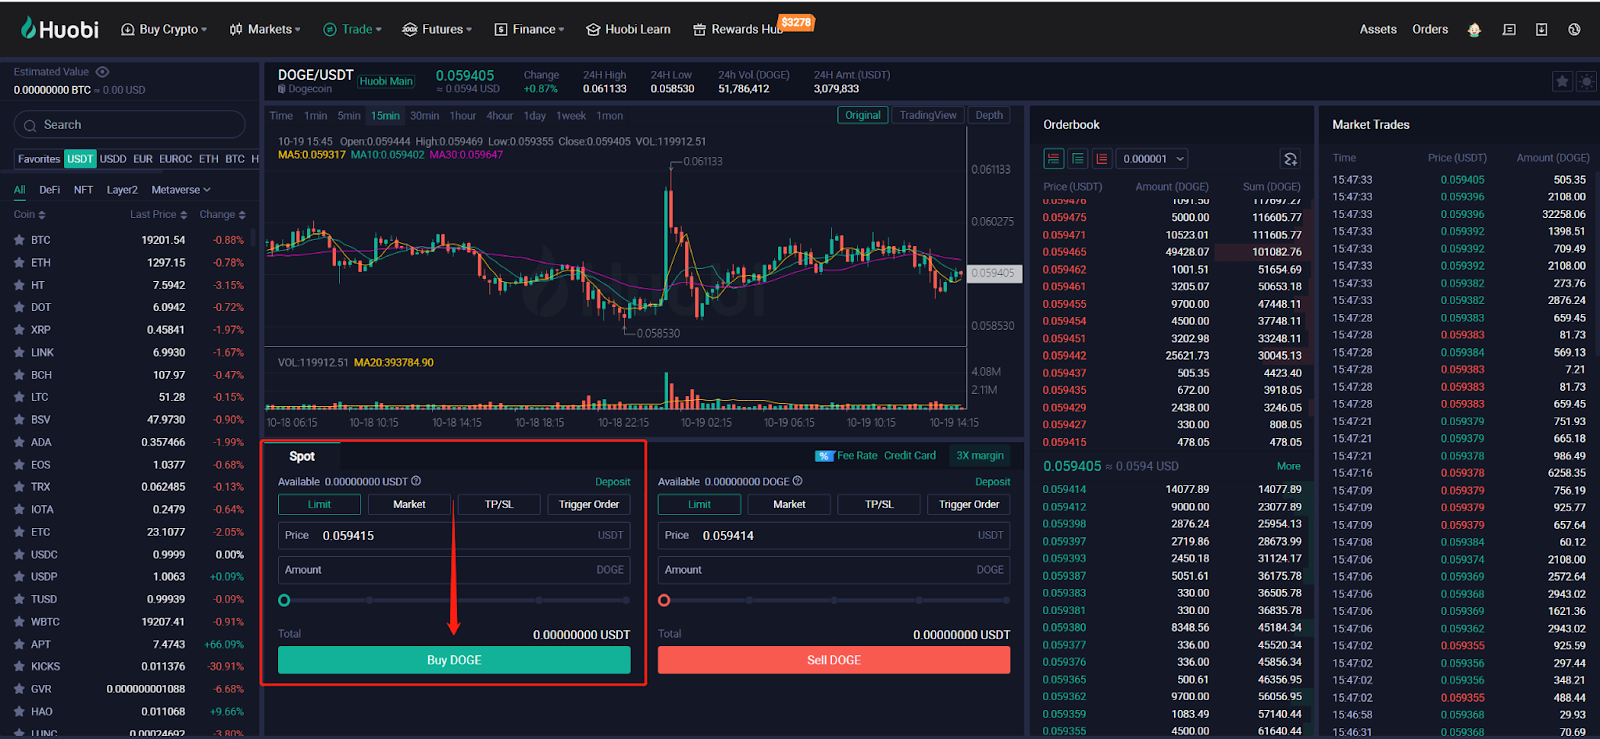Click the buy amount percentage slider handle
Image resolution: width=1600 pixels, height=739 pixels.
(284, 600)
